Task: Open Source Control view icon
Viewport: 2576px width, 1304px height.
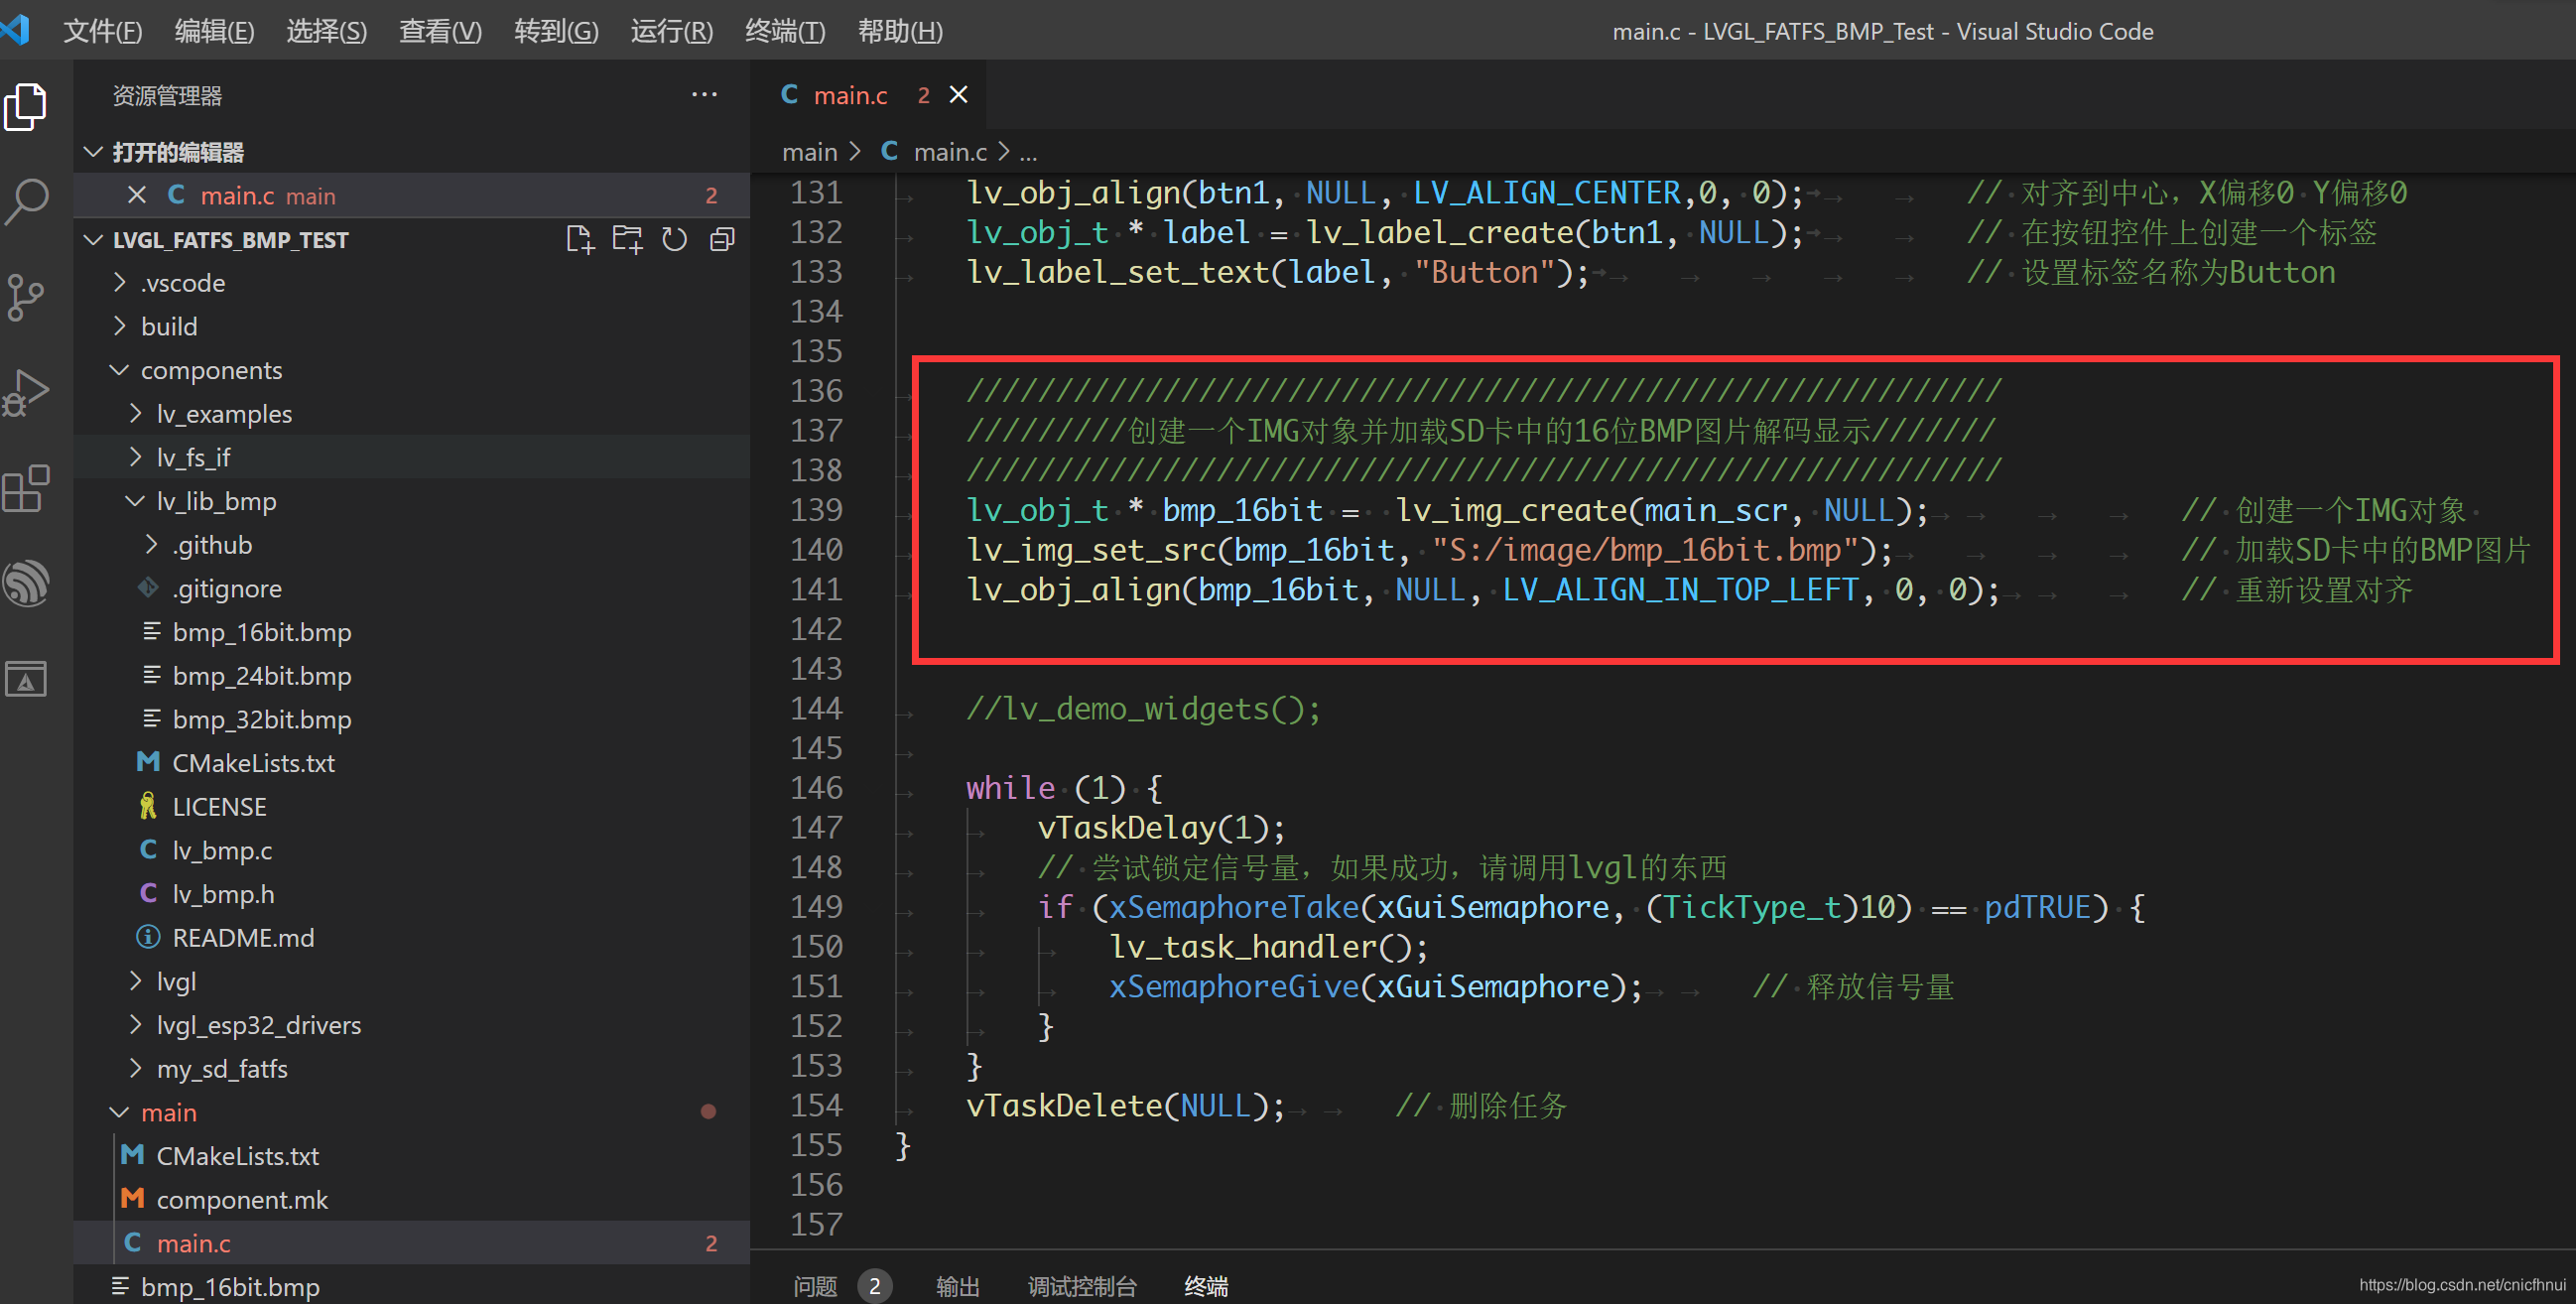Action: pos(27,297)
